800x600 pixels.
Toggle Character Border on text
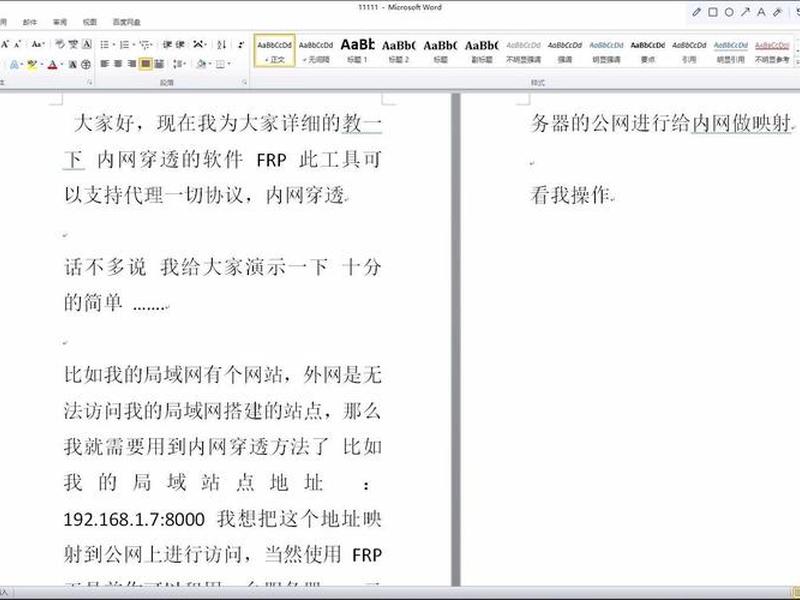click(x=87, y=44)
